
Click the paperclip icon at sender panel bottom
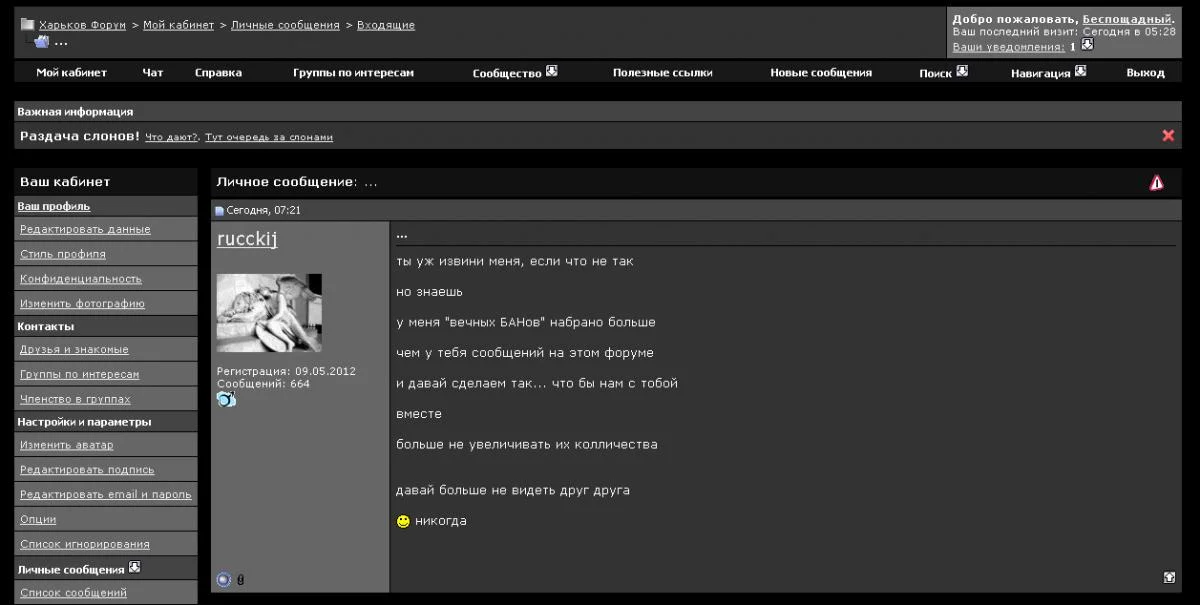point(240,580)
